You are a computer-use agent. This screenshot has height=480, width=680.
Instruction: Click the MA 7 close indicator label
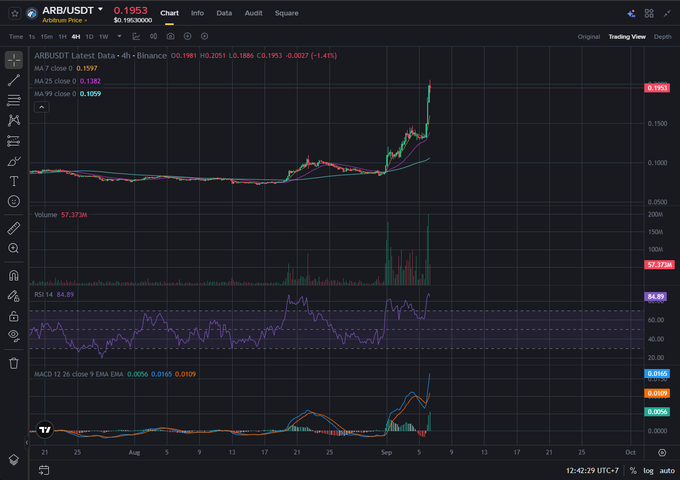(55, 69)
